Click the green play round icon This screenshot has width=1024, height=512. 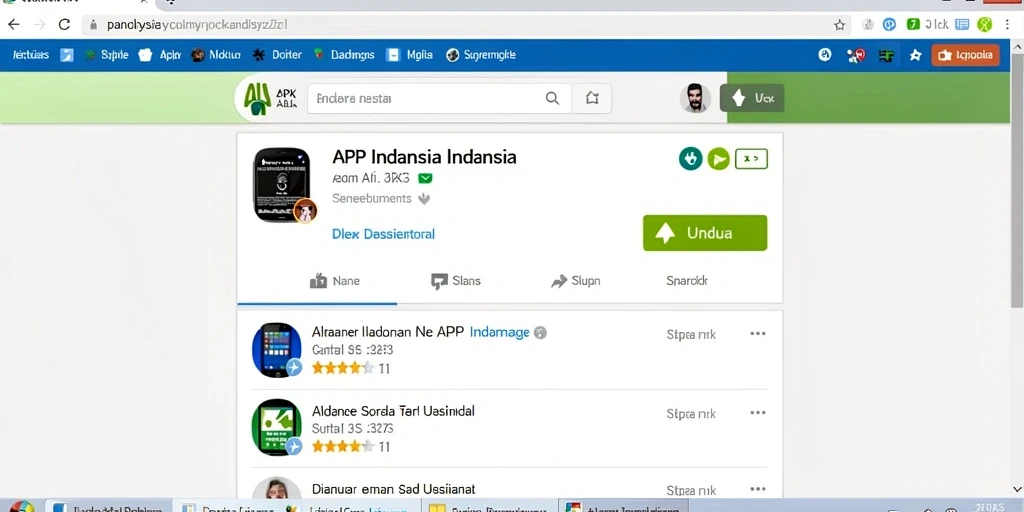tap(718, 159)
